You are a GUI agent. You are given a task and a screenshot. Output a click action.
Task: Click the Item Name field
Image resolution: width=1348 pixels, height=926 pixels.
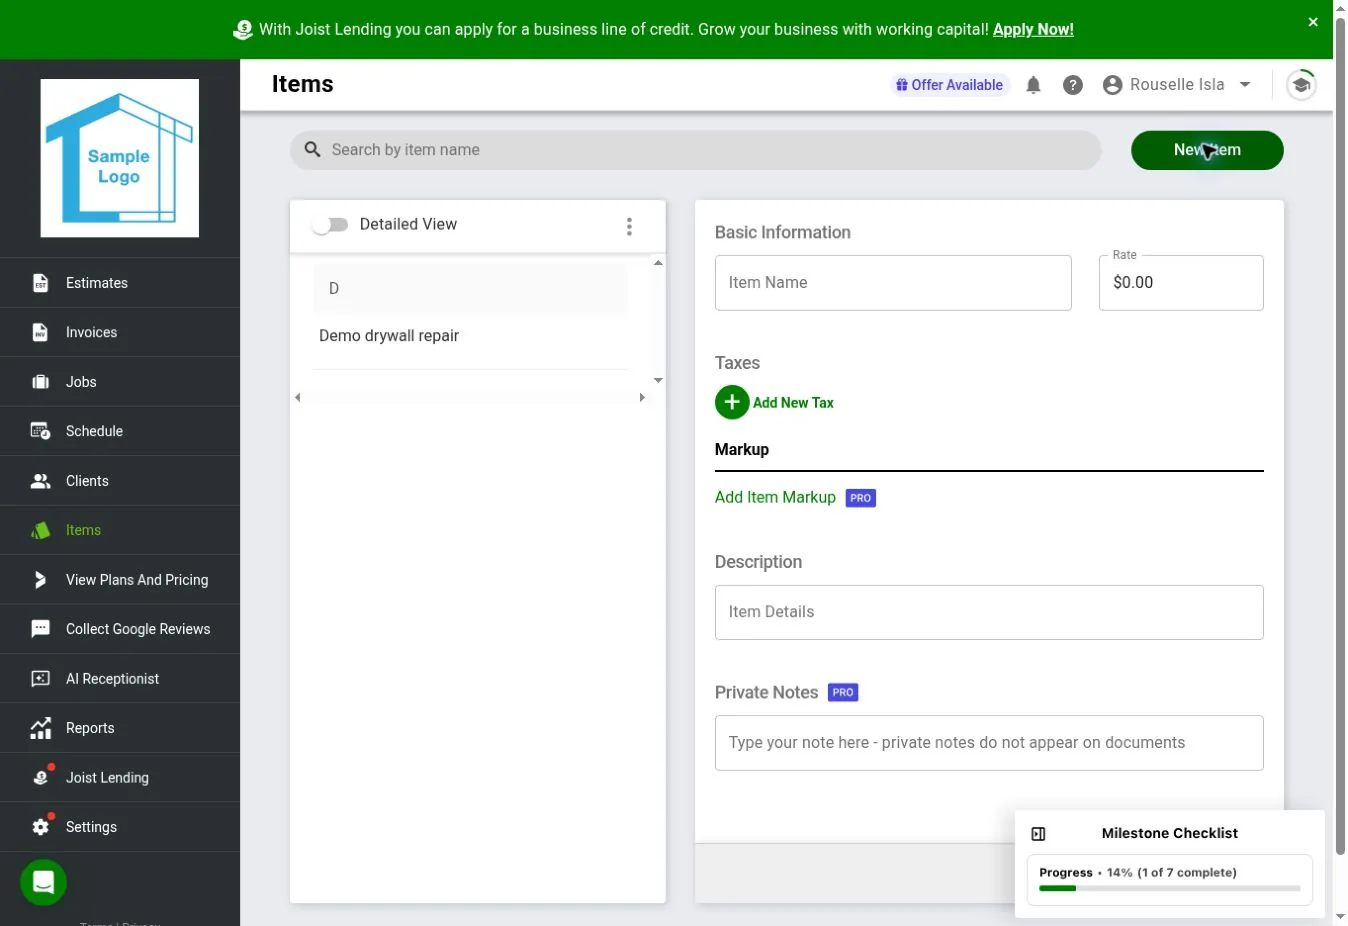click(893, 283)
